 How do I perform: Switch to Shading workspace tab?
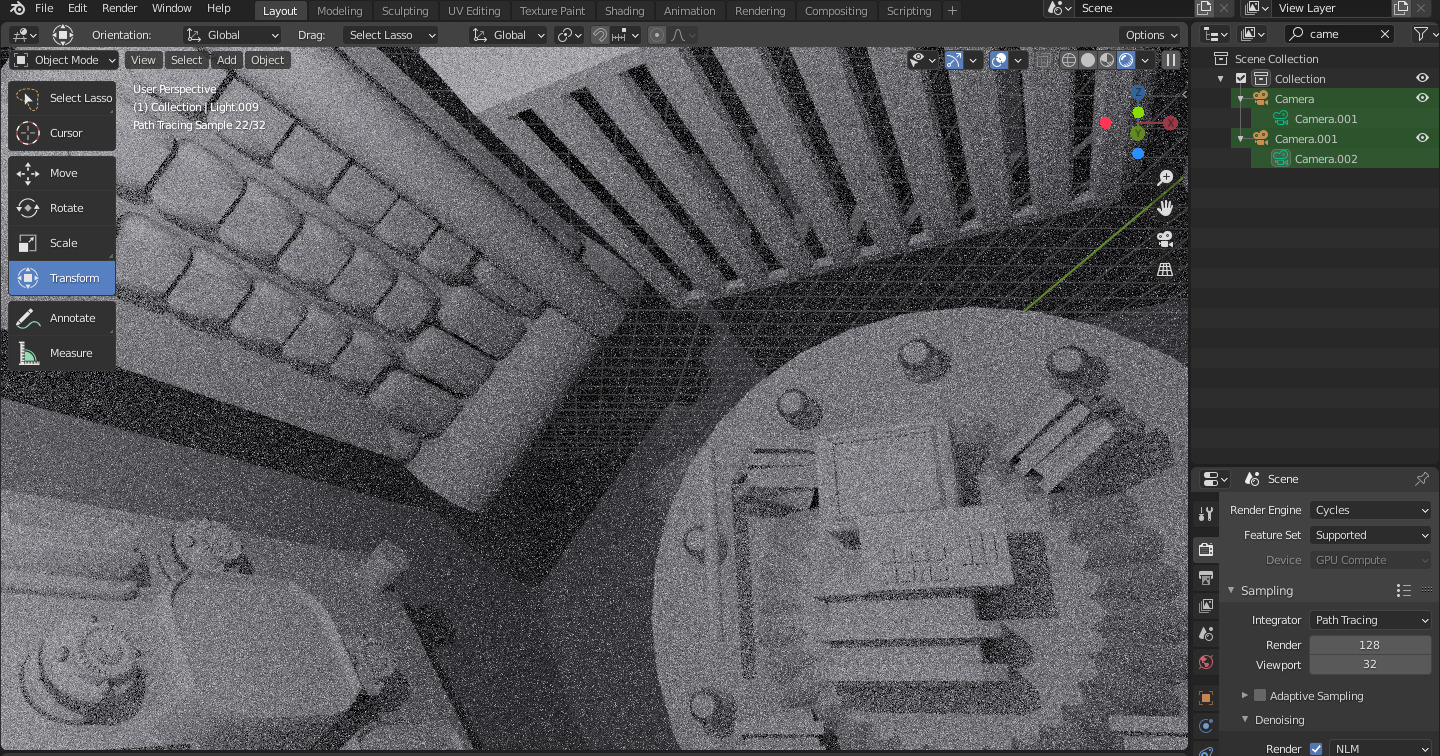(624, 11)
